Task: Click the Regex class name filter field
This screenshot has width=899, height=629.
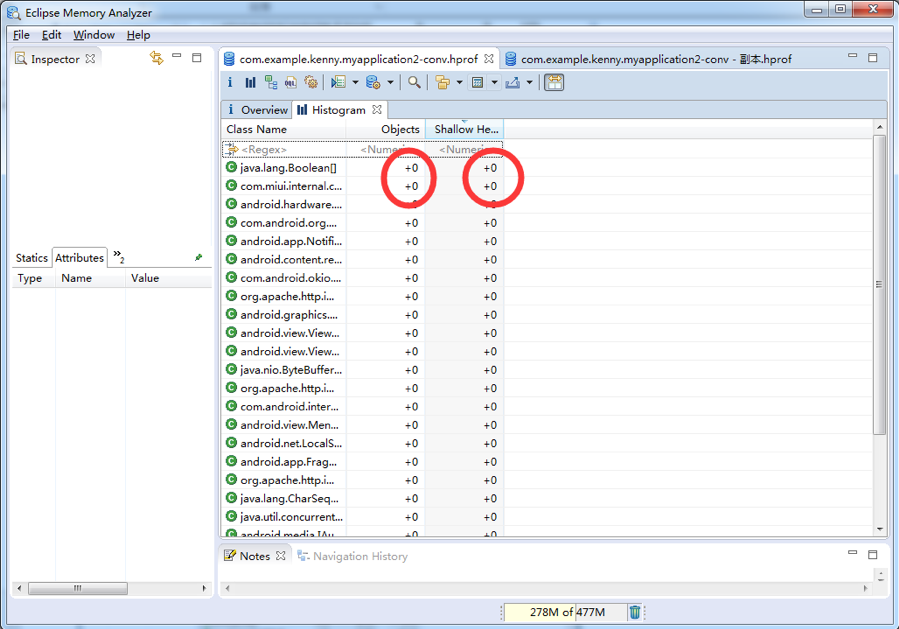Action: pyautogui.click(x=284, y=150)
